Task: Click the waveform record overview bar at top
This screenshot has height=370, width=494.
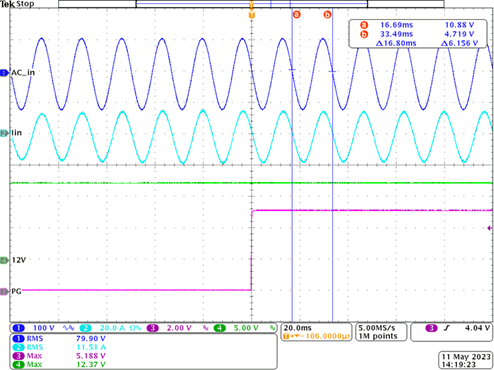Action: pos(251,4)
